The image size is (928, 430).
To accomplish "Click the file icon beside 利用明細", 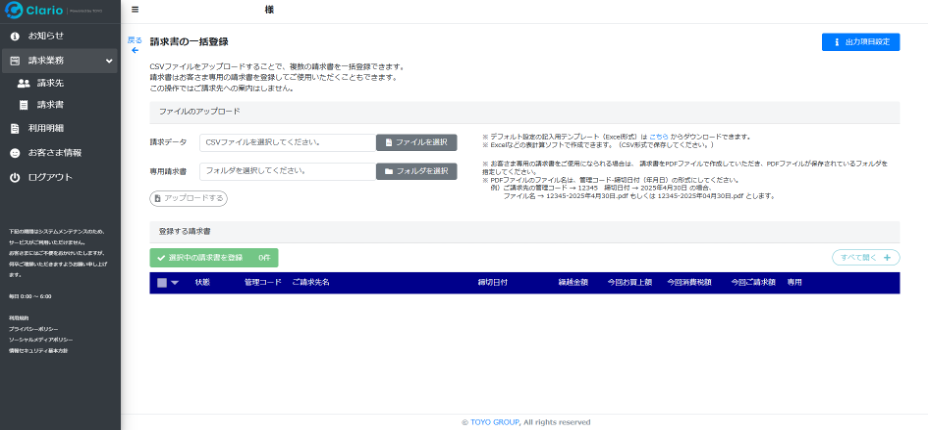I will coord(15,128).
